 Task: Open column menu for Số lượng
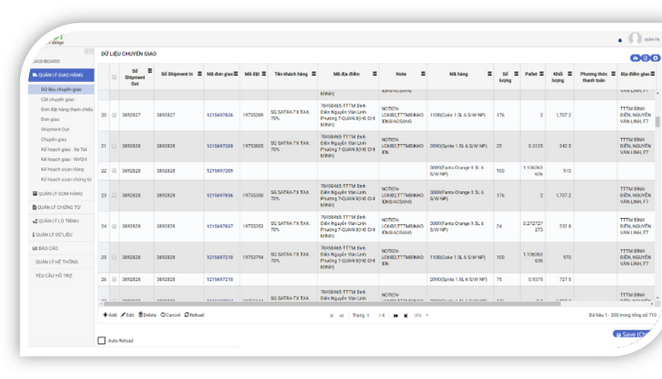point(516,74)
